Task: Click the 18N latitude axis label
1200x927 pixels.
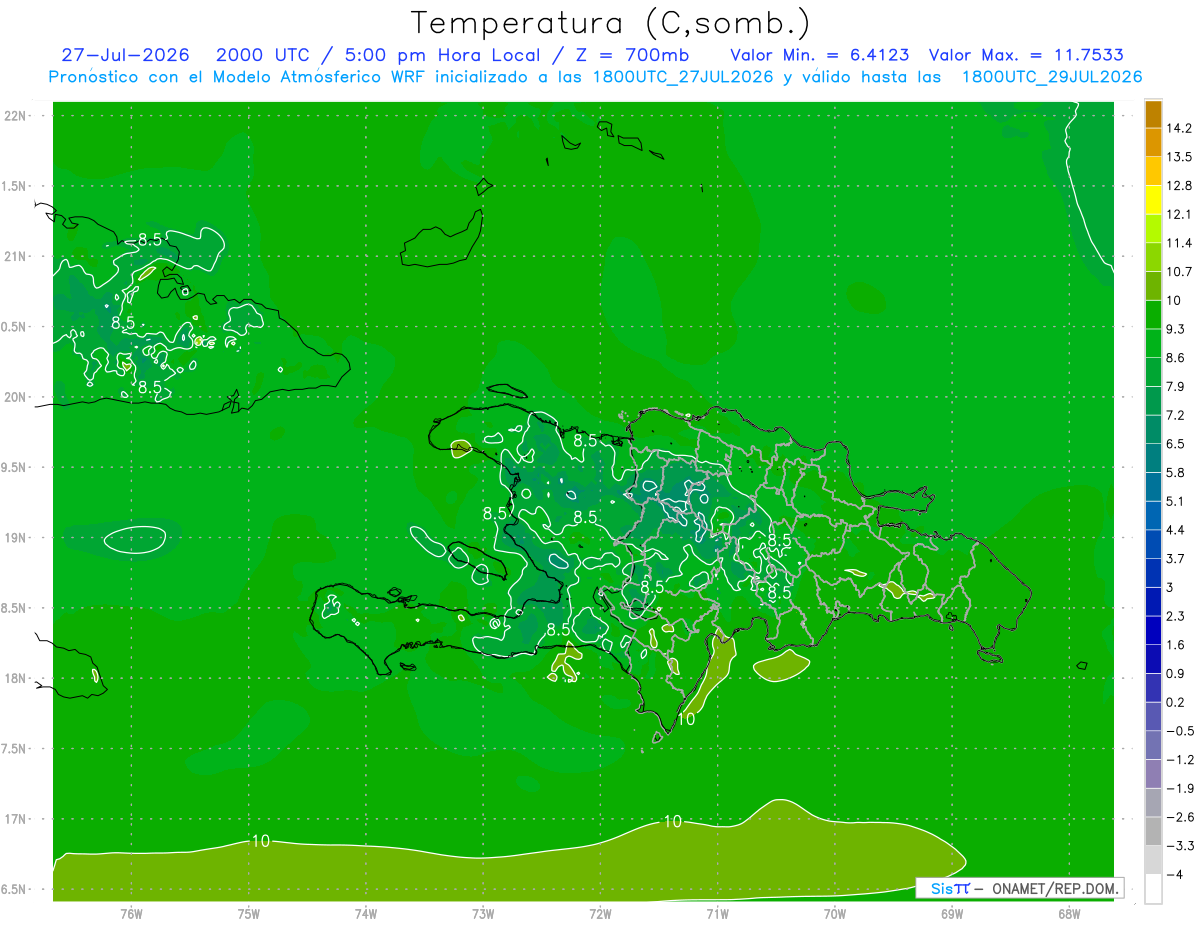Action: [16, 679]
